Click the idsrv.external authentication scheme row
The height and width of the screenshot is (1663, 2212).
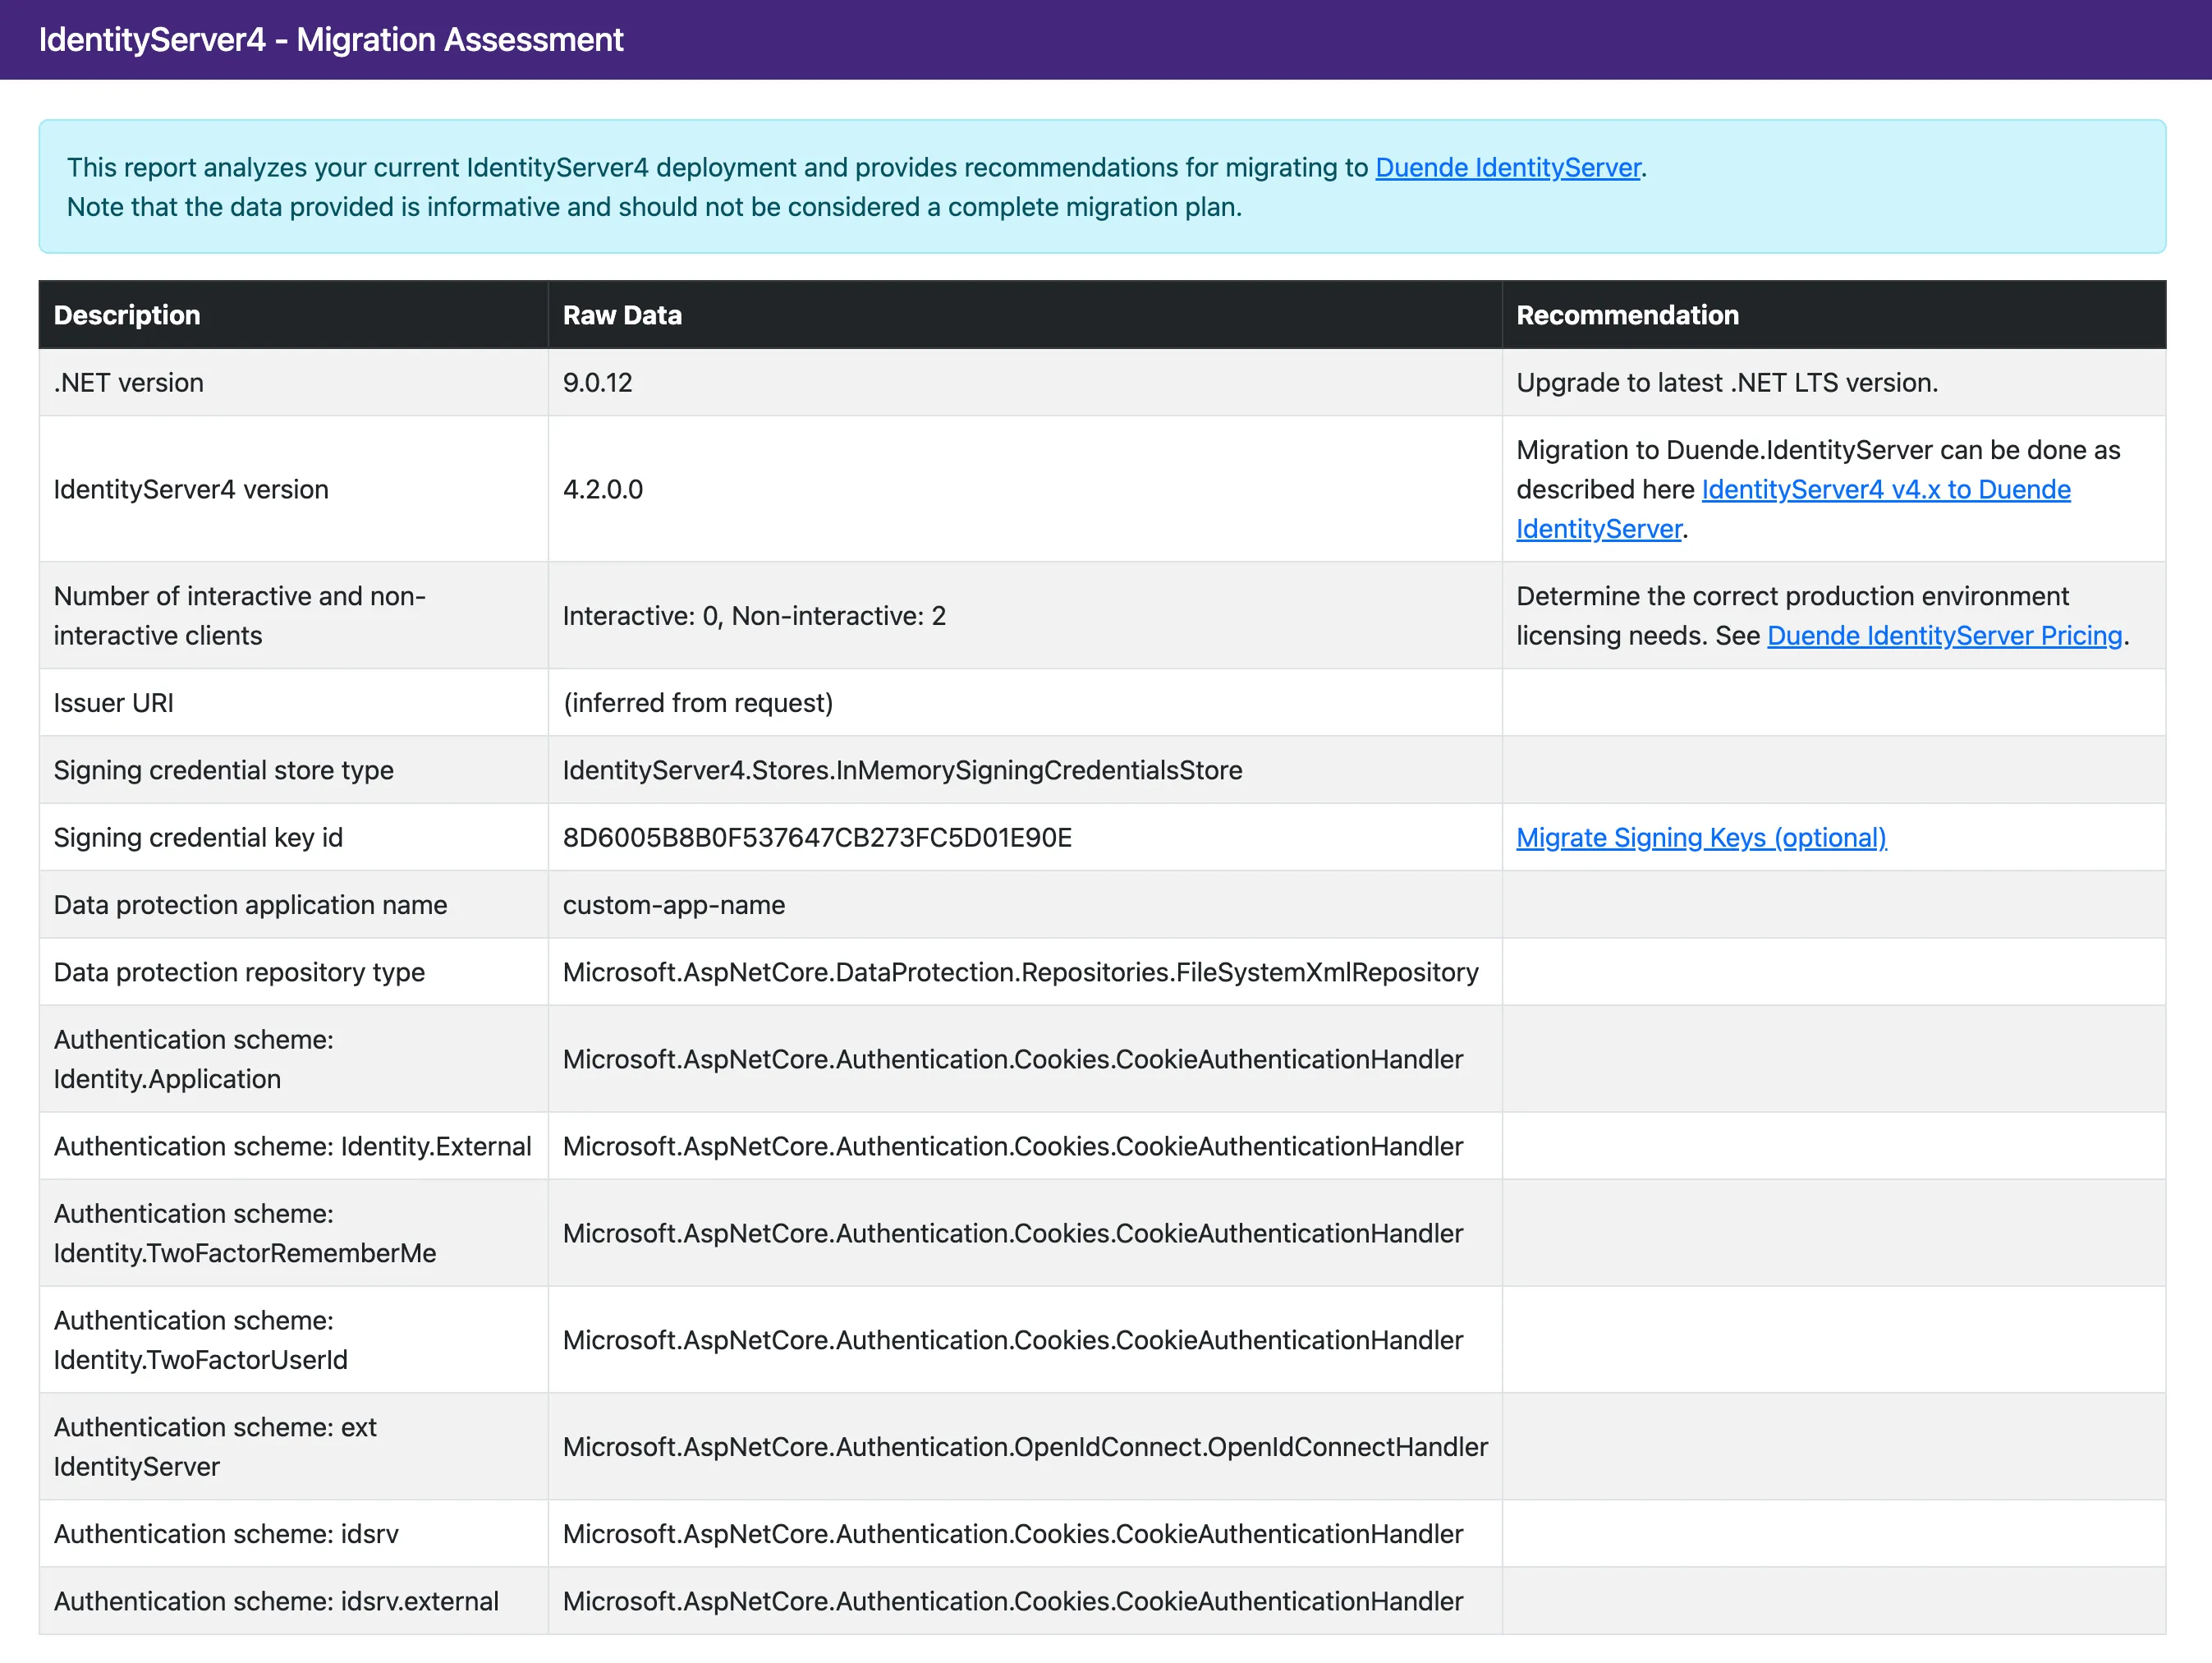tap(275, 1601)
